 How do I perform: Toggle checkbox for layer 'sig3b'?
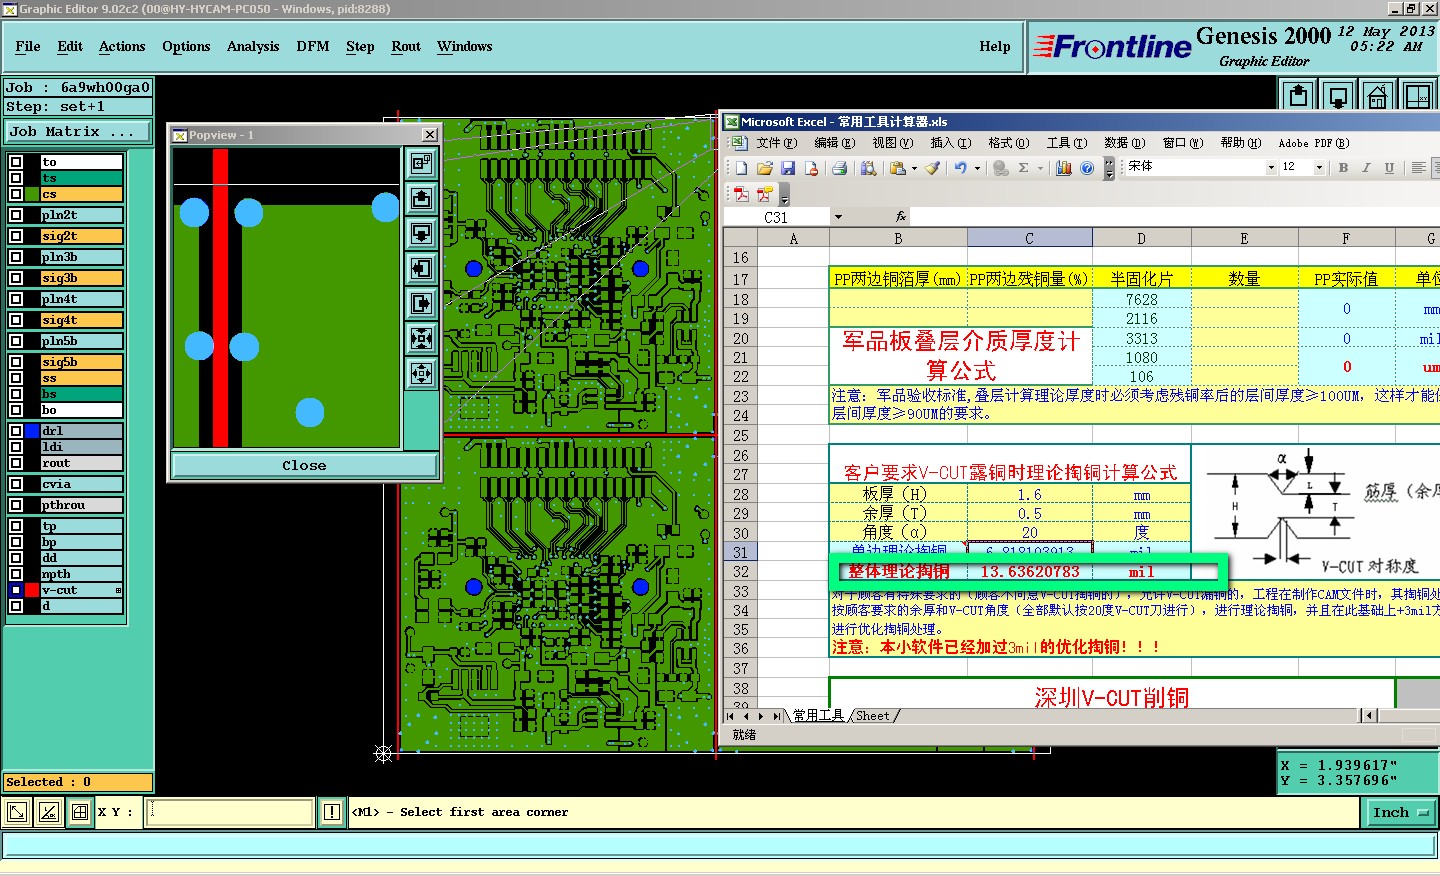coord(16,278)
